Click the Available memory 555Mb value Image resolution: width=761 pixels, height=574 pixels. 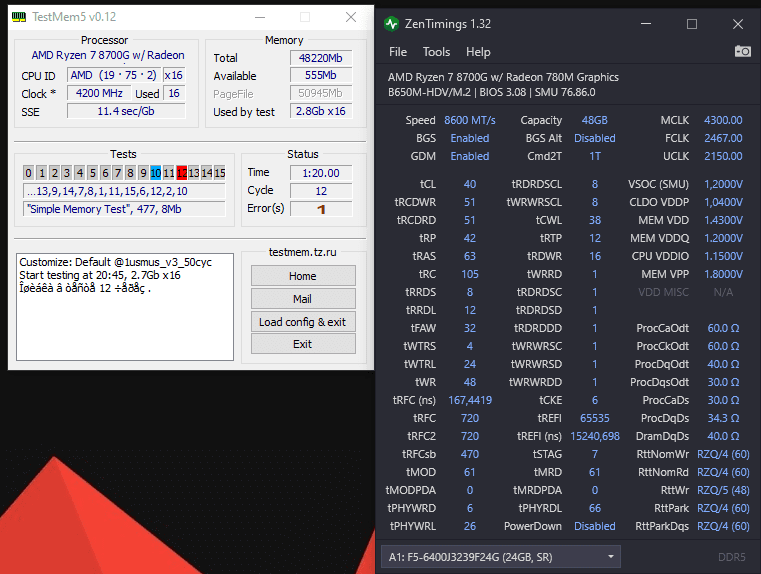321,75
